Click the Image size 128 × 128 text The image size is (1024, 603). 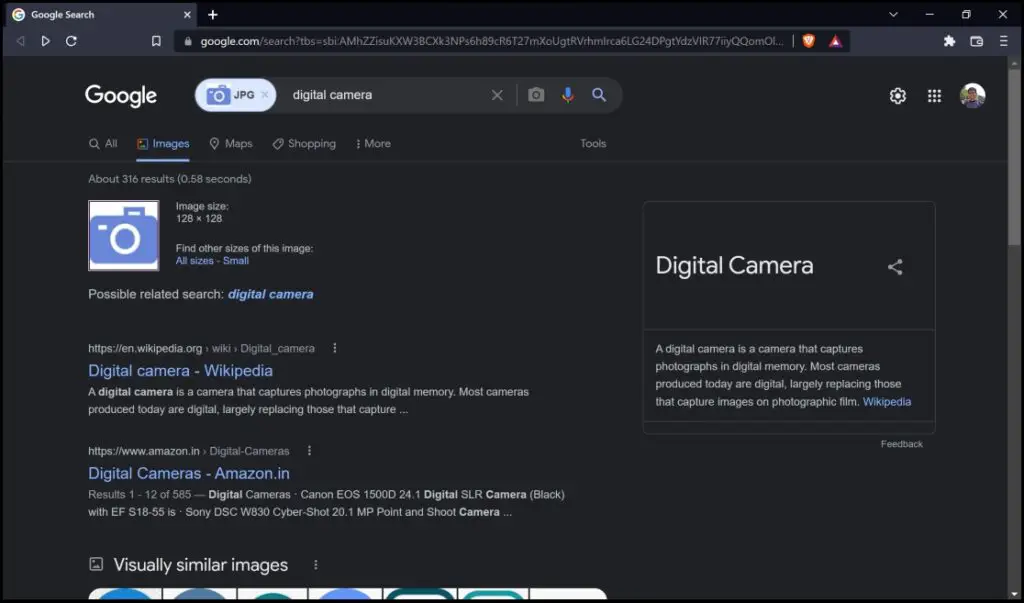coord(202,212)
